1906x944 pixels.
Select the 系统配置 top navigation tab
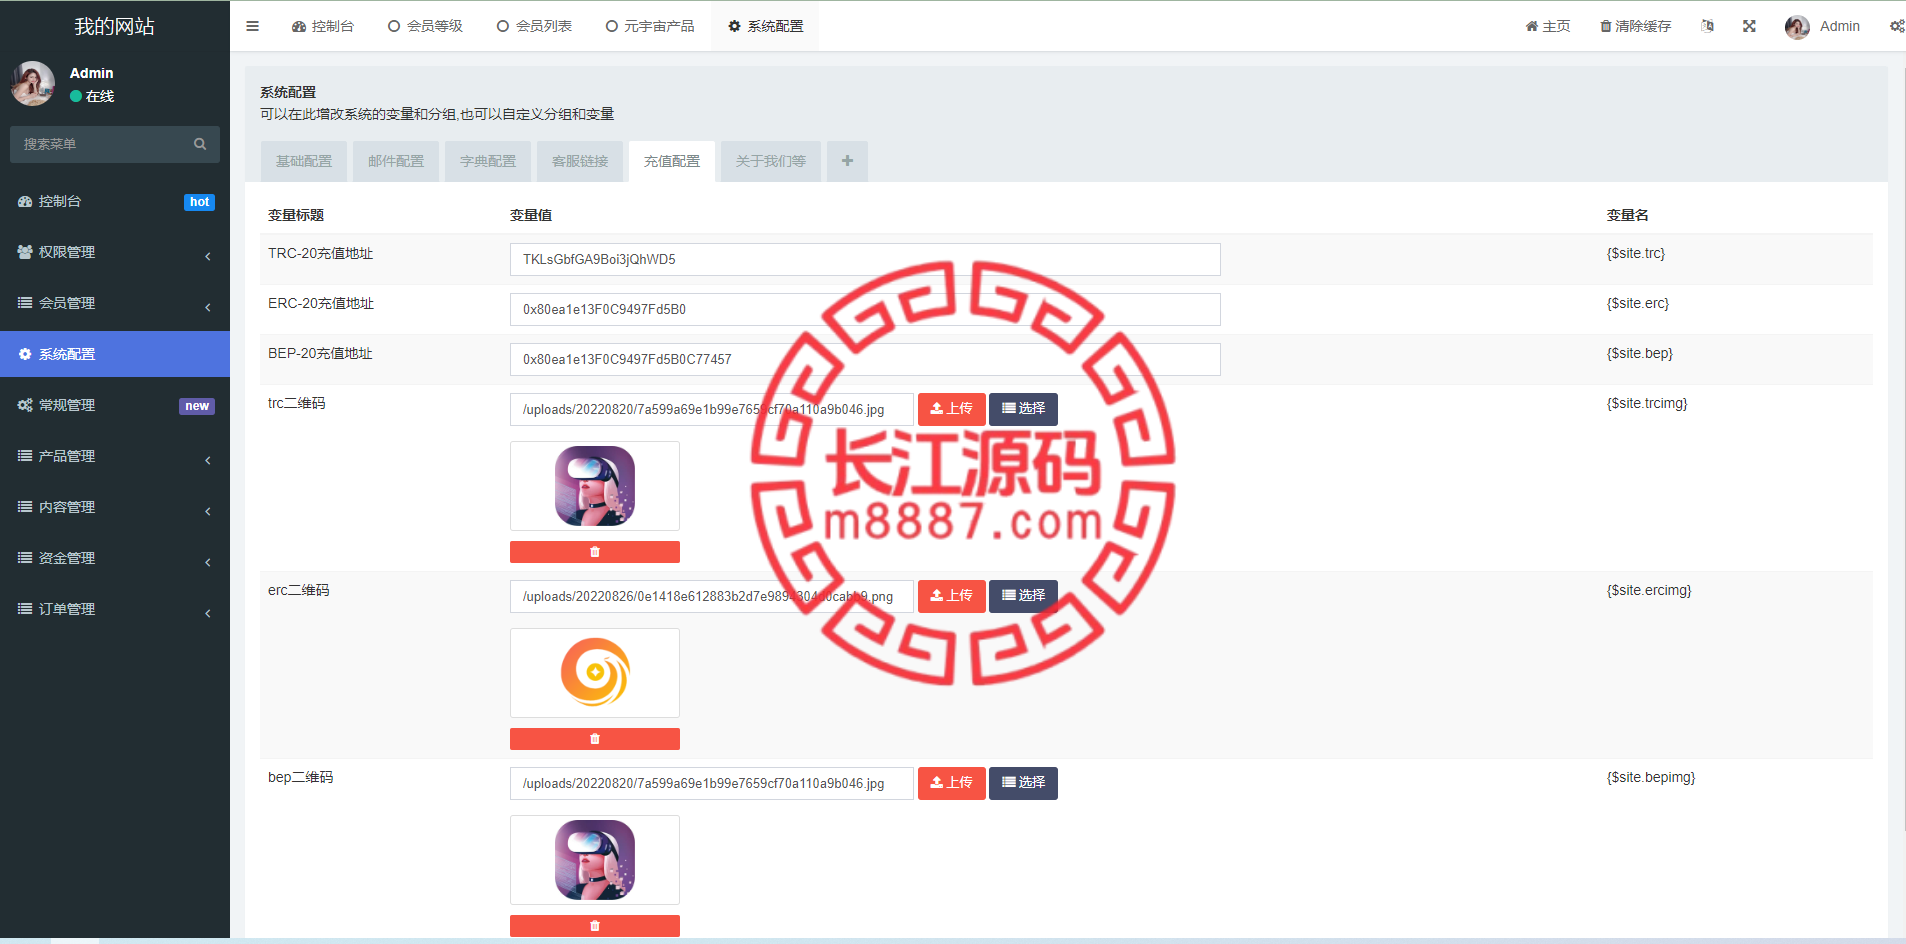[765, 26]
